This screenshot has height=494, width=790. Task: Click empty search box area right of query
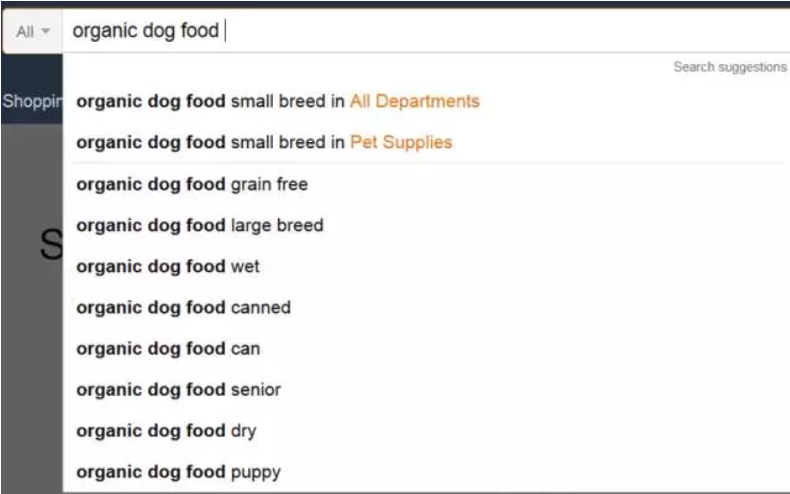[500, 31]
